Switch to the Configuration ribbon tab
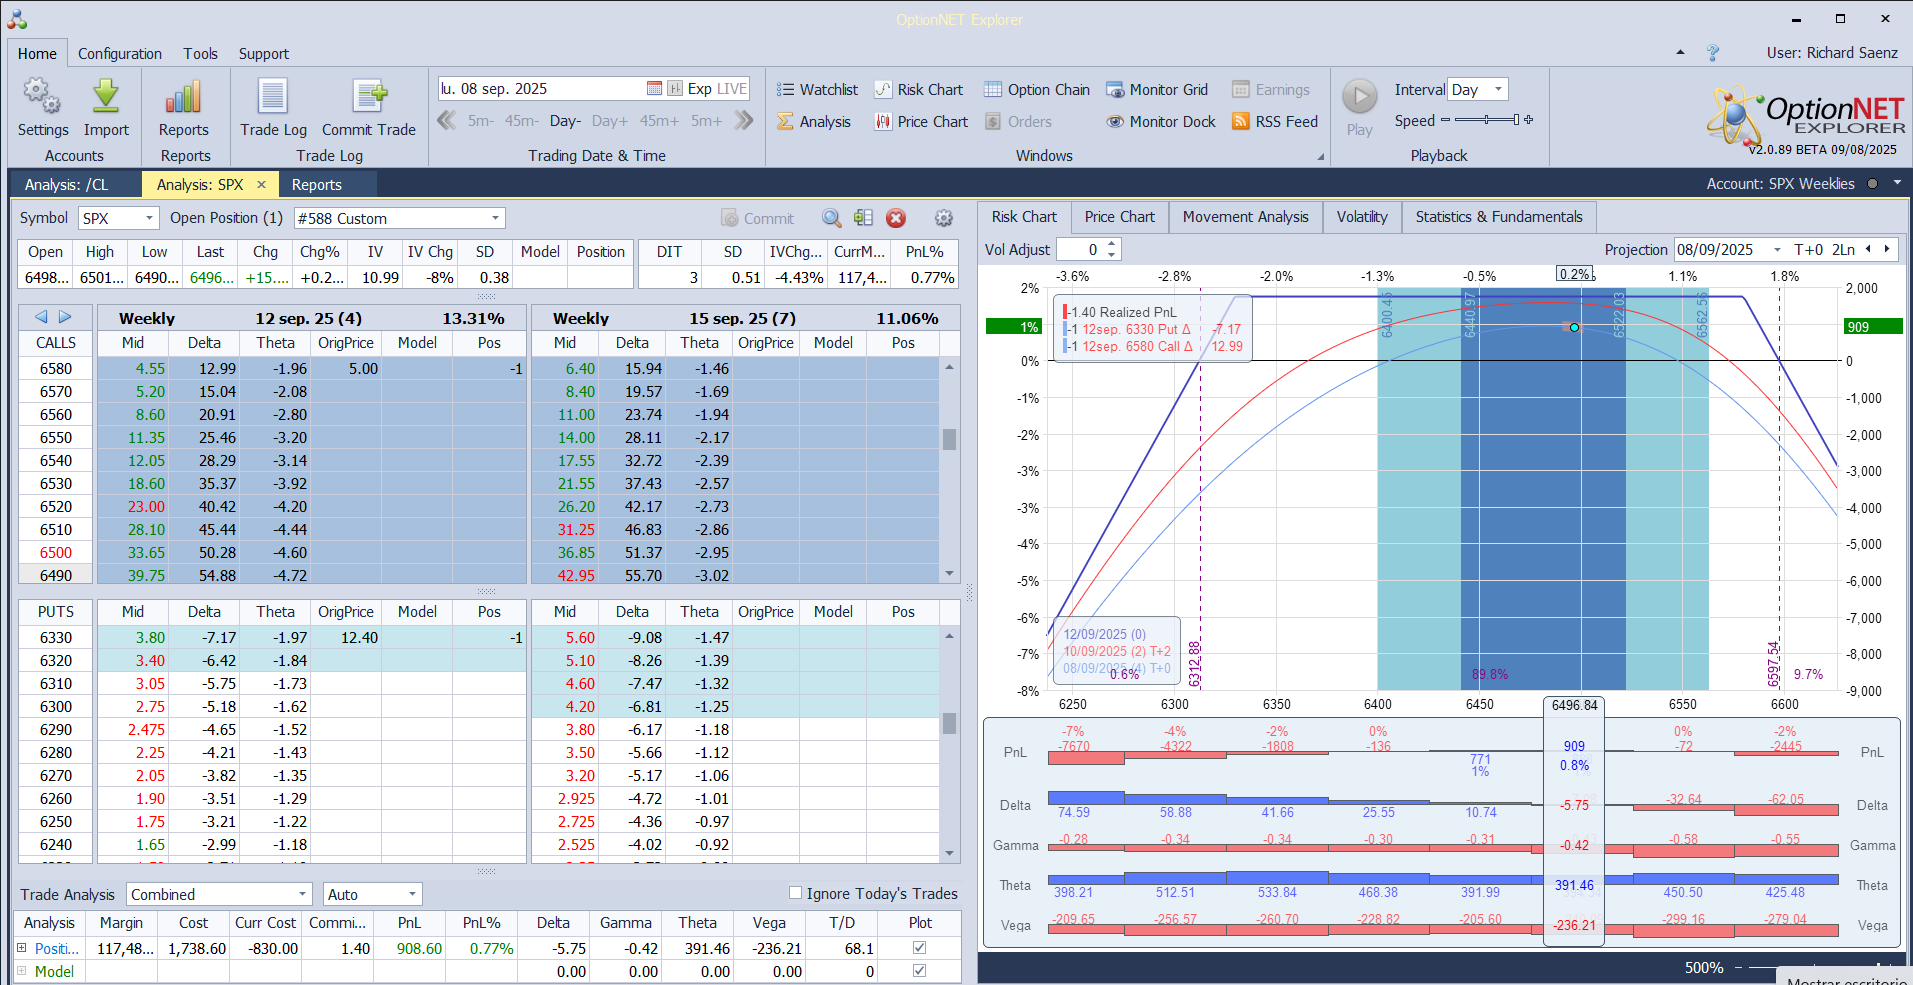The width and height of the screenshot is (1913, 985). pos(120,54)
